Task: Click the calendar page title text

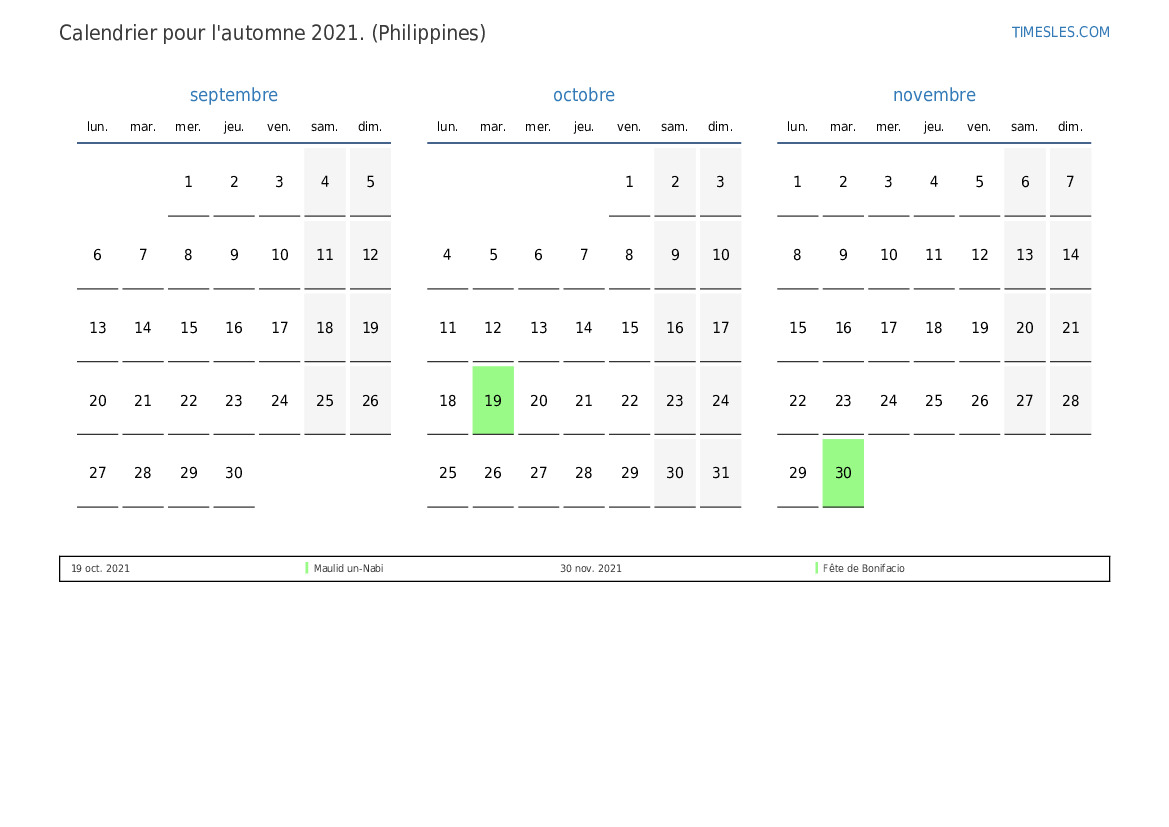Action: pyautogui.click(x=272, y=33)
